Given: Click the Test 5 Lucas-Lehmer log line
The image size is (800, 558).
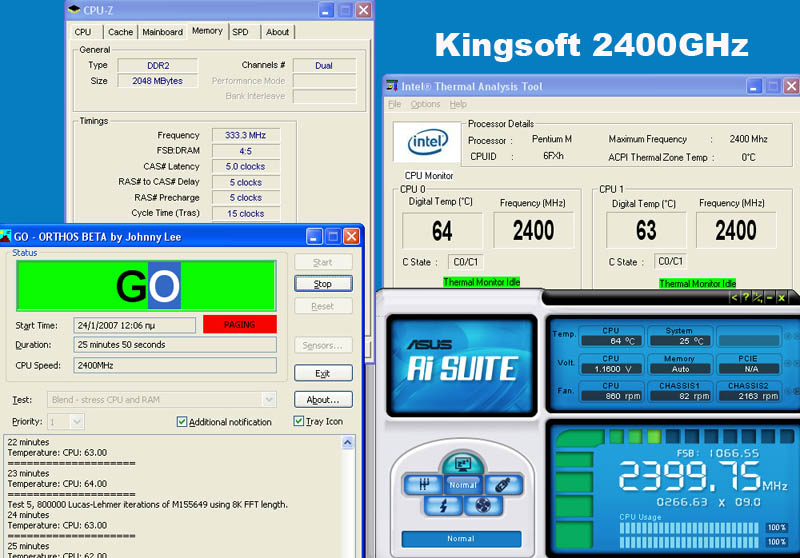Looking at the screenshot, I should [147, 504].
